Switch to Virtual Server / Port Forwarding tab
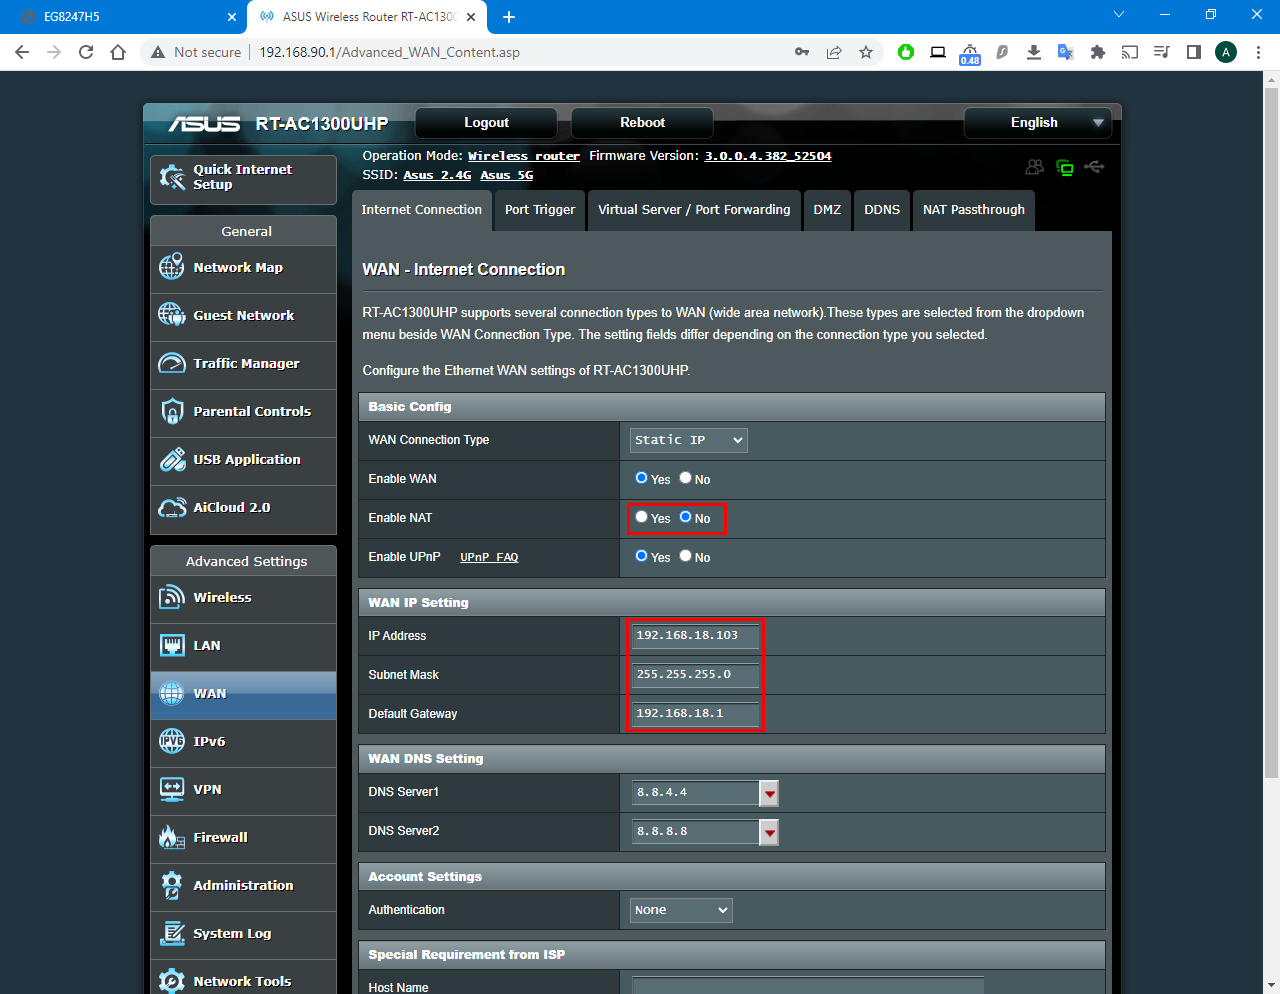 [694, 210]
